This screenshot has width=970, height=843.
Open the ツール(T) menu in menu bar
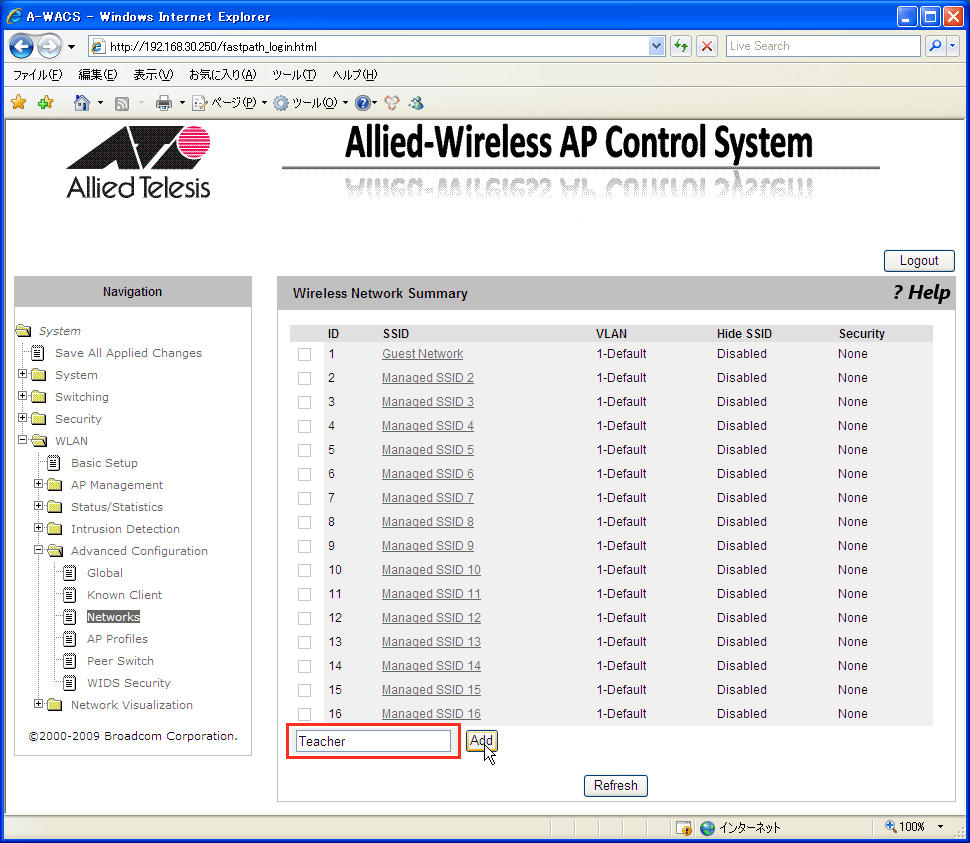point(294,75)
